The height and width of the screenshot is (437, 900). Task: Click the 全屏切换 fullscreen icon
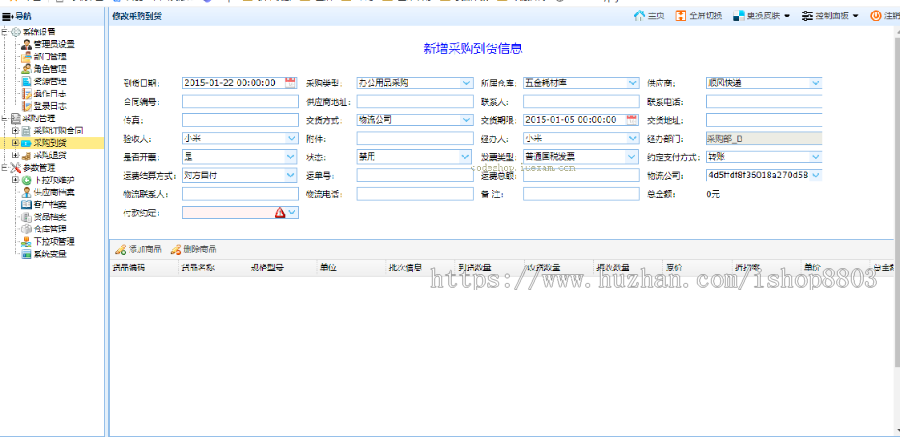tap(681, 16)
